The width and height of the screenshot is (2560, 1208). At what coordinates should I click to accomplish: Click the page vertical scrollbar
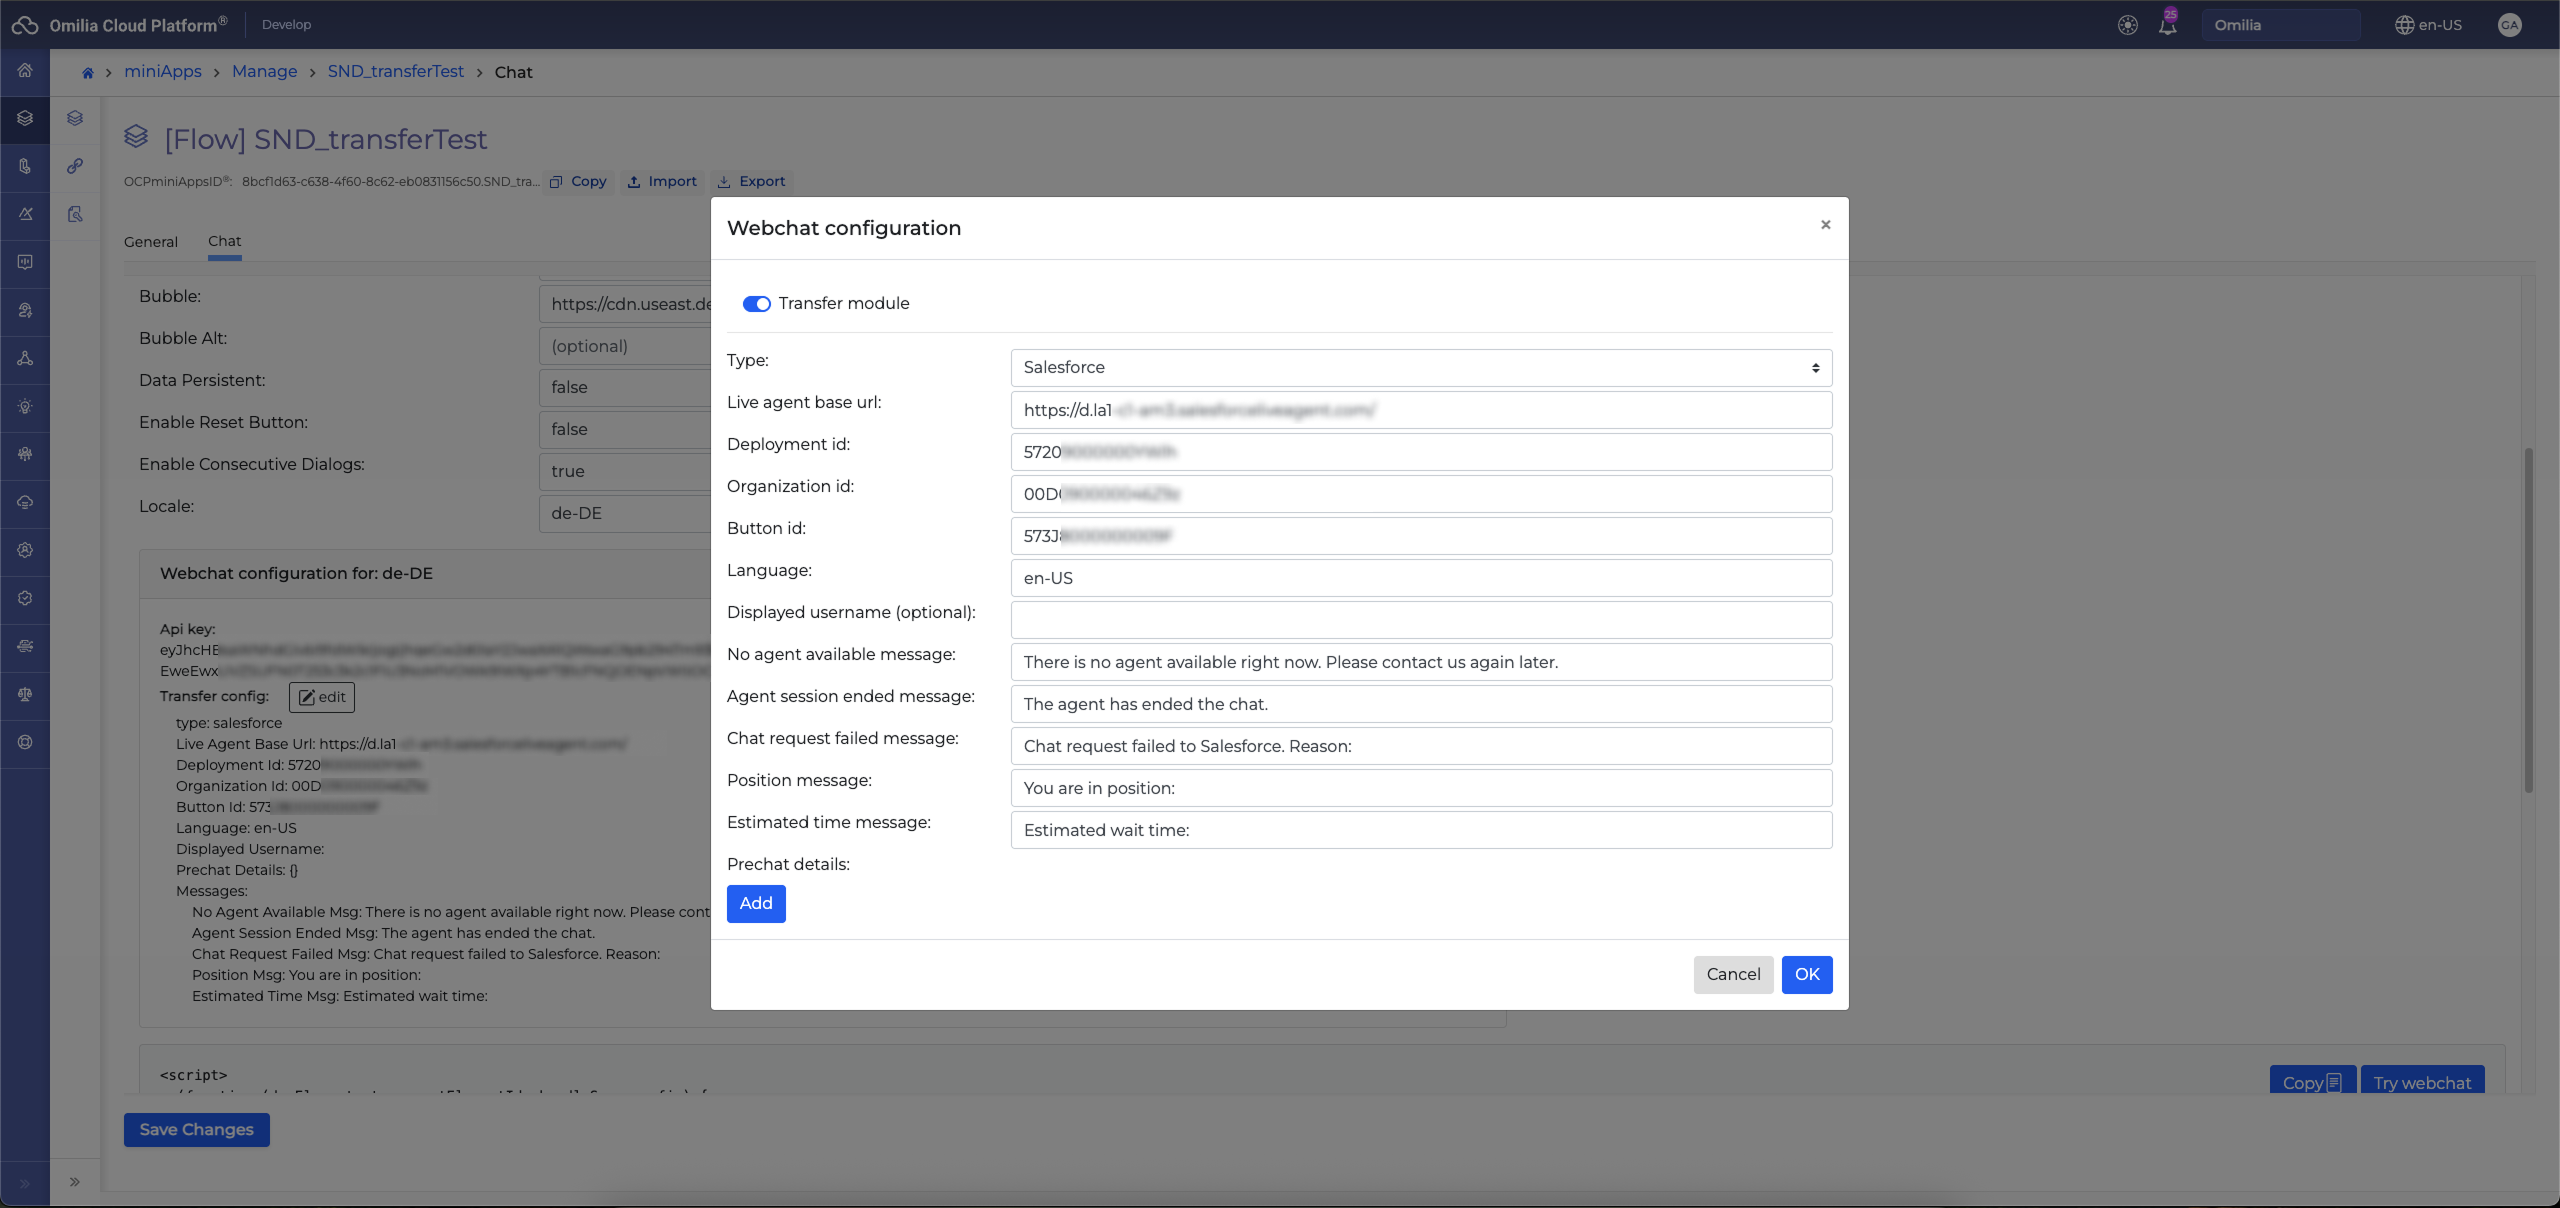2528,620
